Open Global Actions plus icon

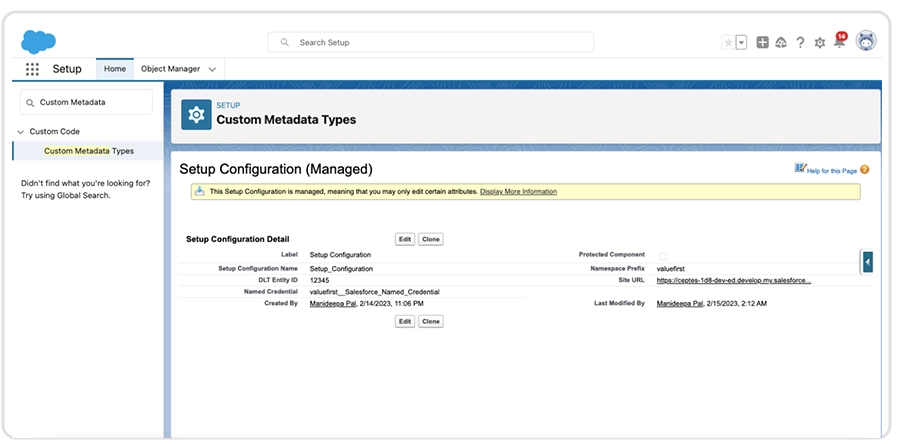click(x=763, y=43)
